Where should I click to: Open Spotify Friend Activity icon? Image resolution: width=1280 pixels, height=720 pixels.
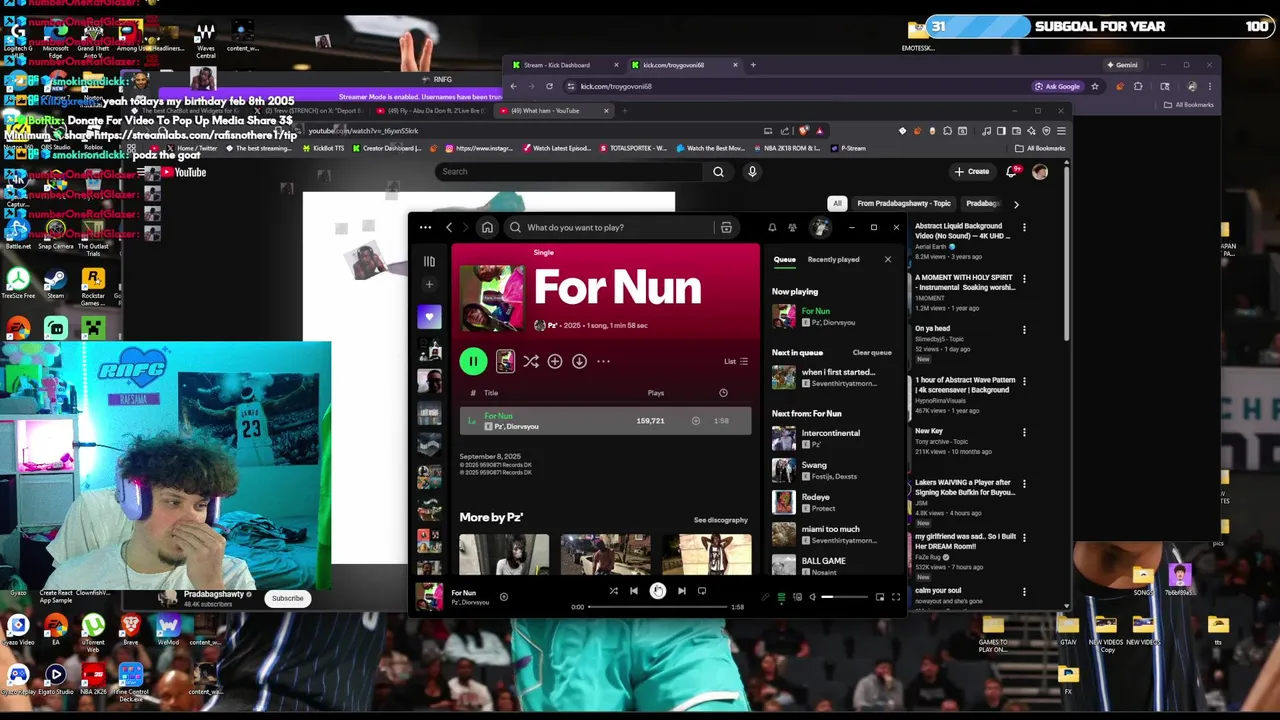[792, 227]
